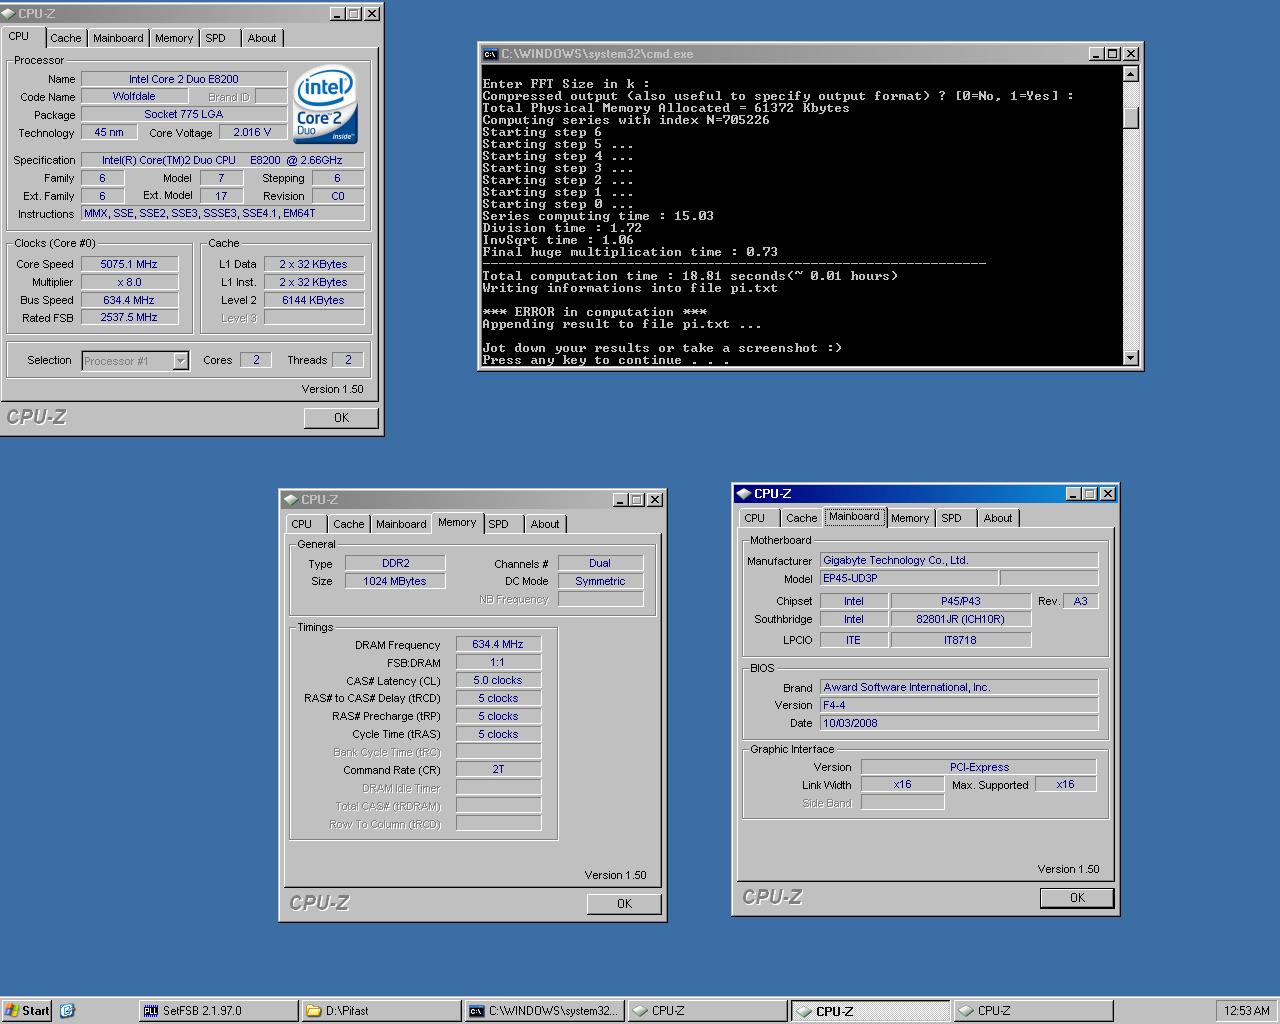The height and width of the screenshot is (1024, 1280).
Task: Click the Core Voltage value 2.016 V
Action: [254, 132]
